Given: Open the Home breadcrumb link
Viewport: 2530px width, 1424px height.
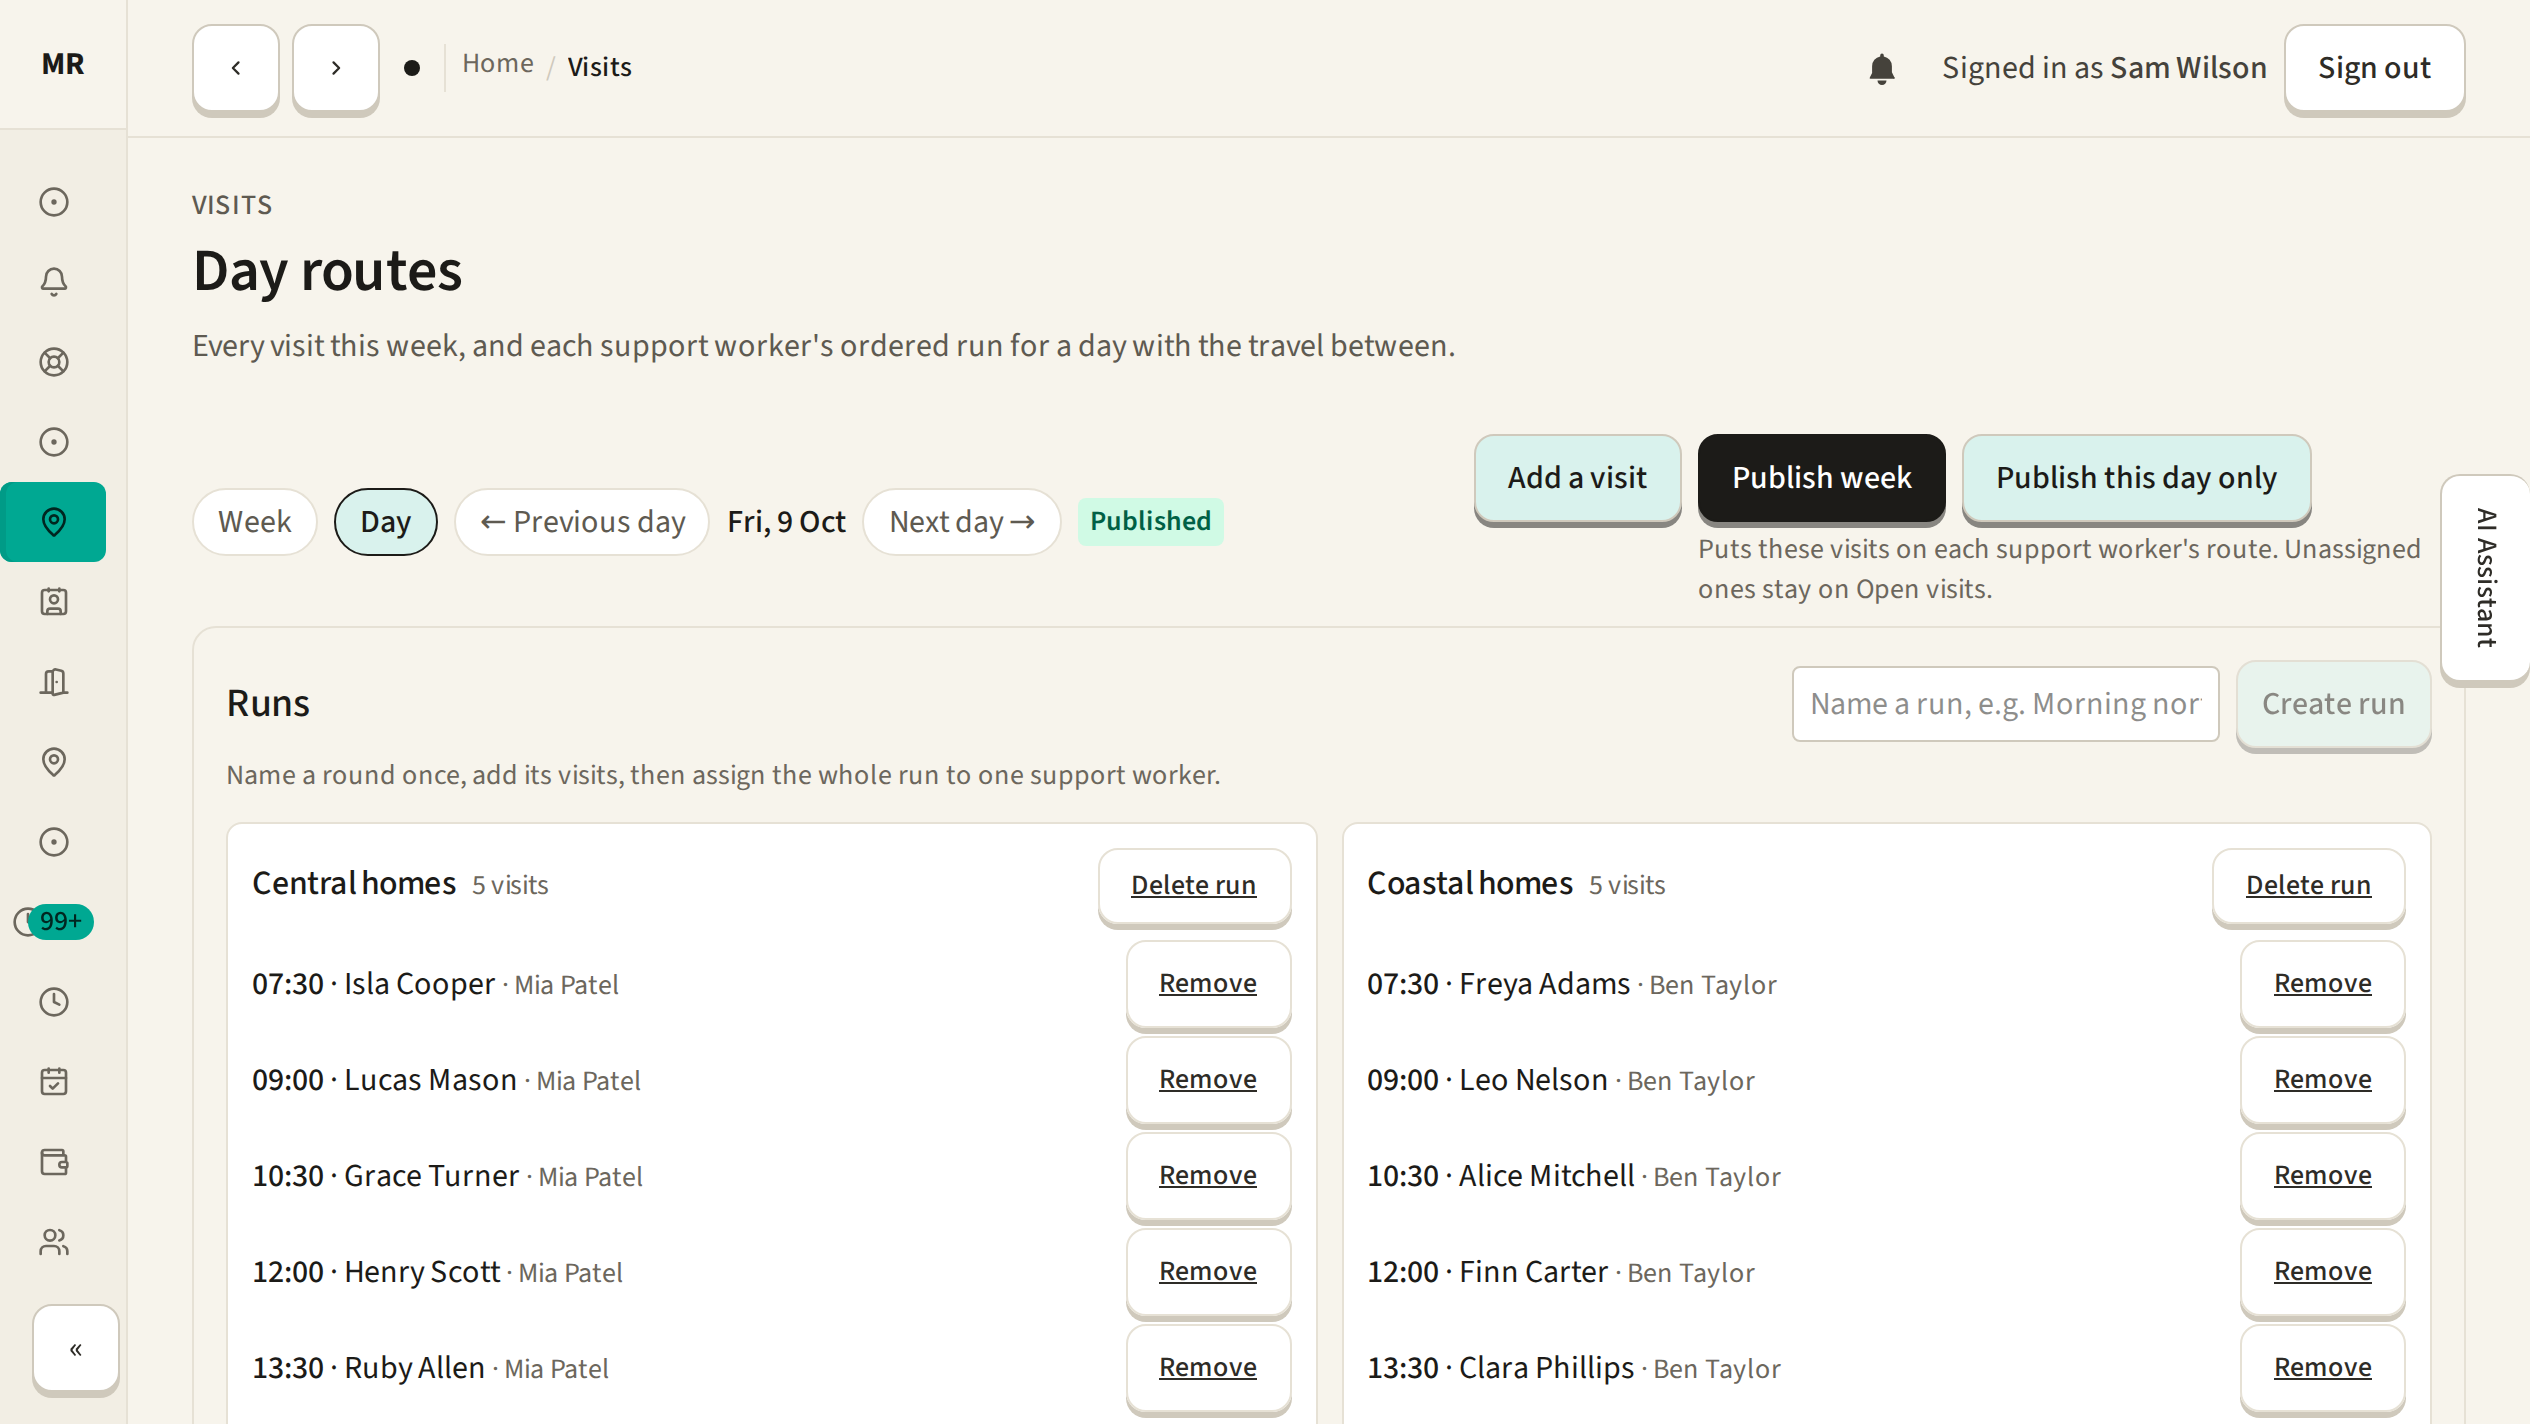Looking at the screenshot, I should click(498, 64).
